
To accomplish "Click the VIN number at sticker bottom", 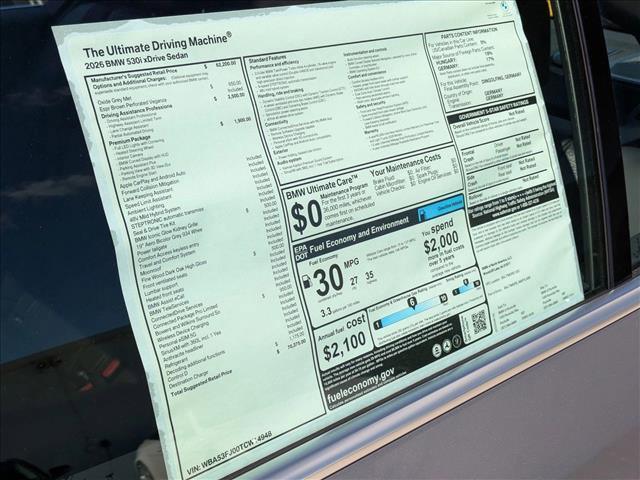I will pos(230,453).
